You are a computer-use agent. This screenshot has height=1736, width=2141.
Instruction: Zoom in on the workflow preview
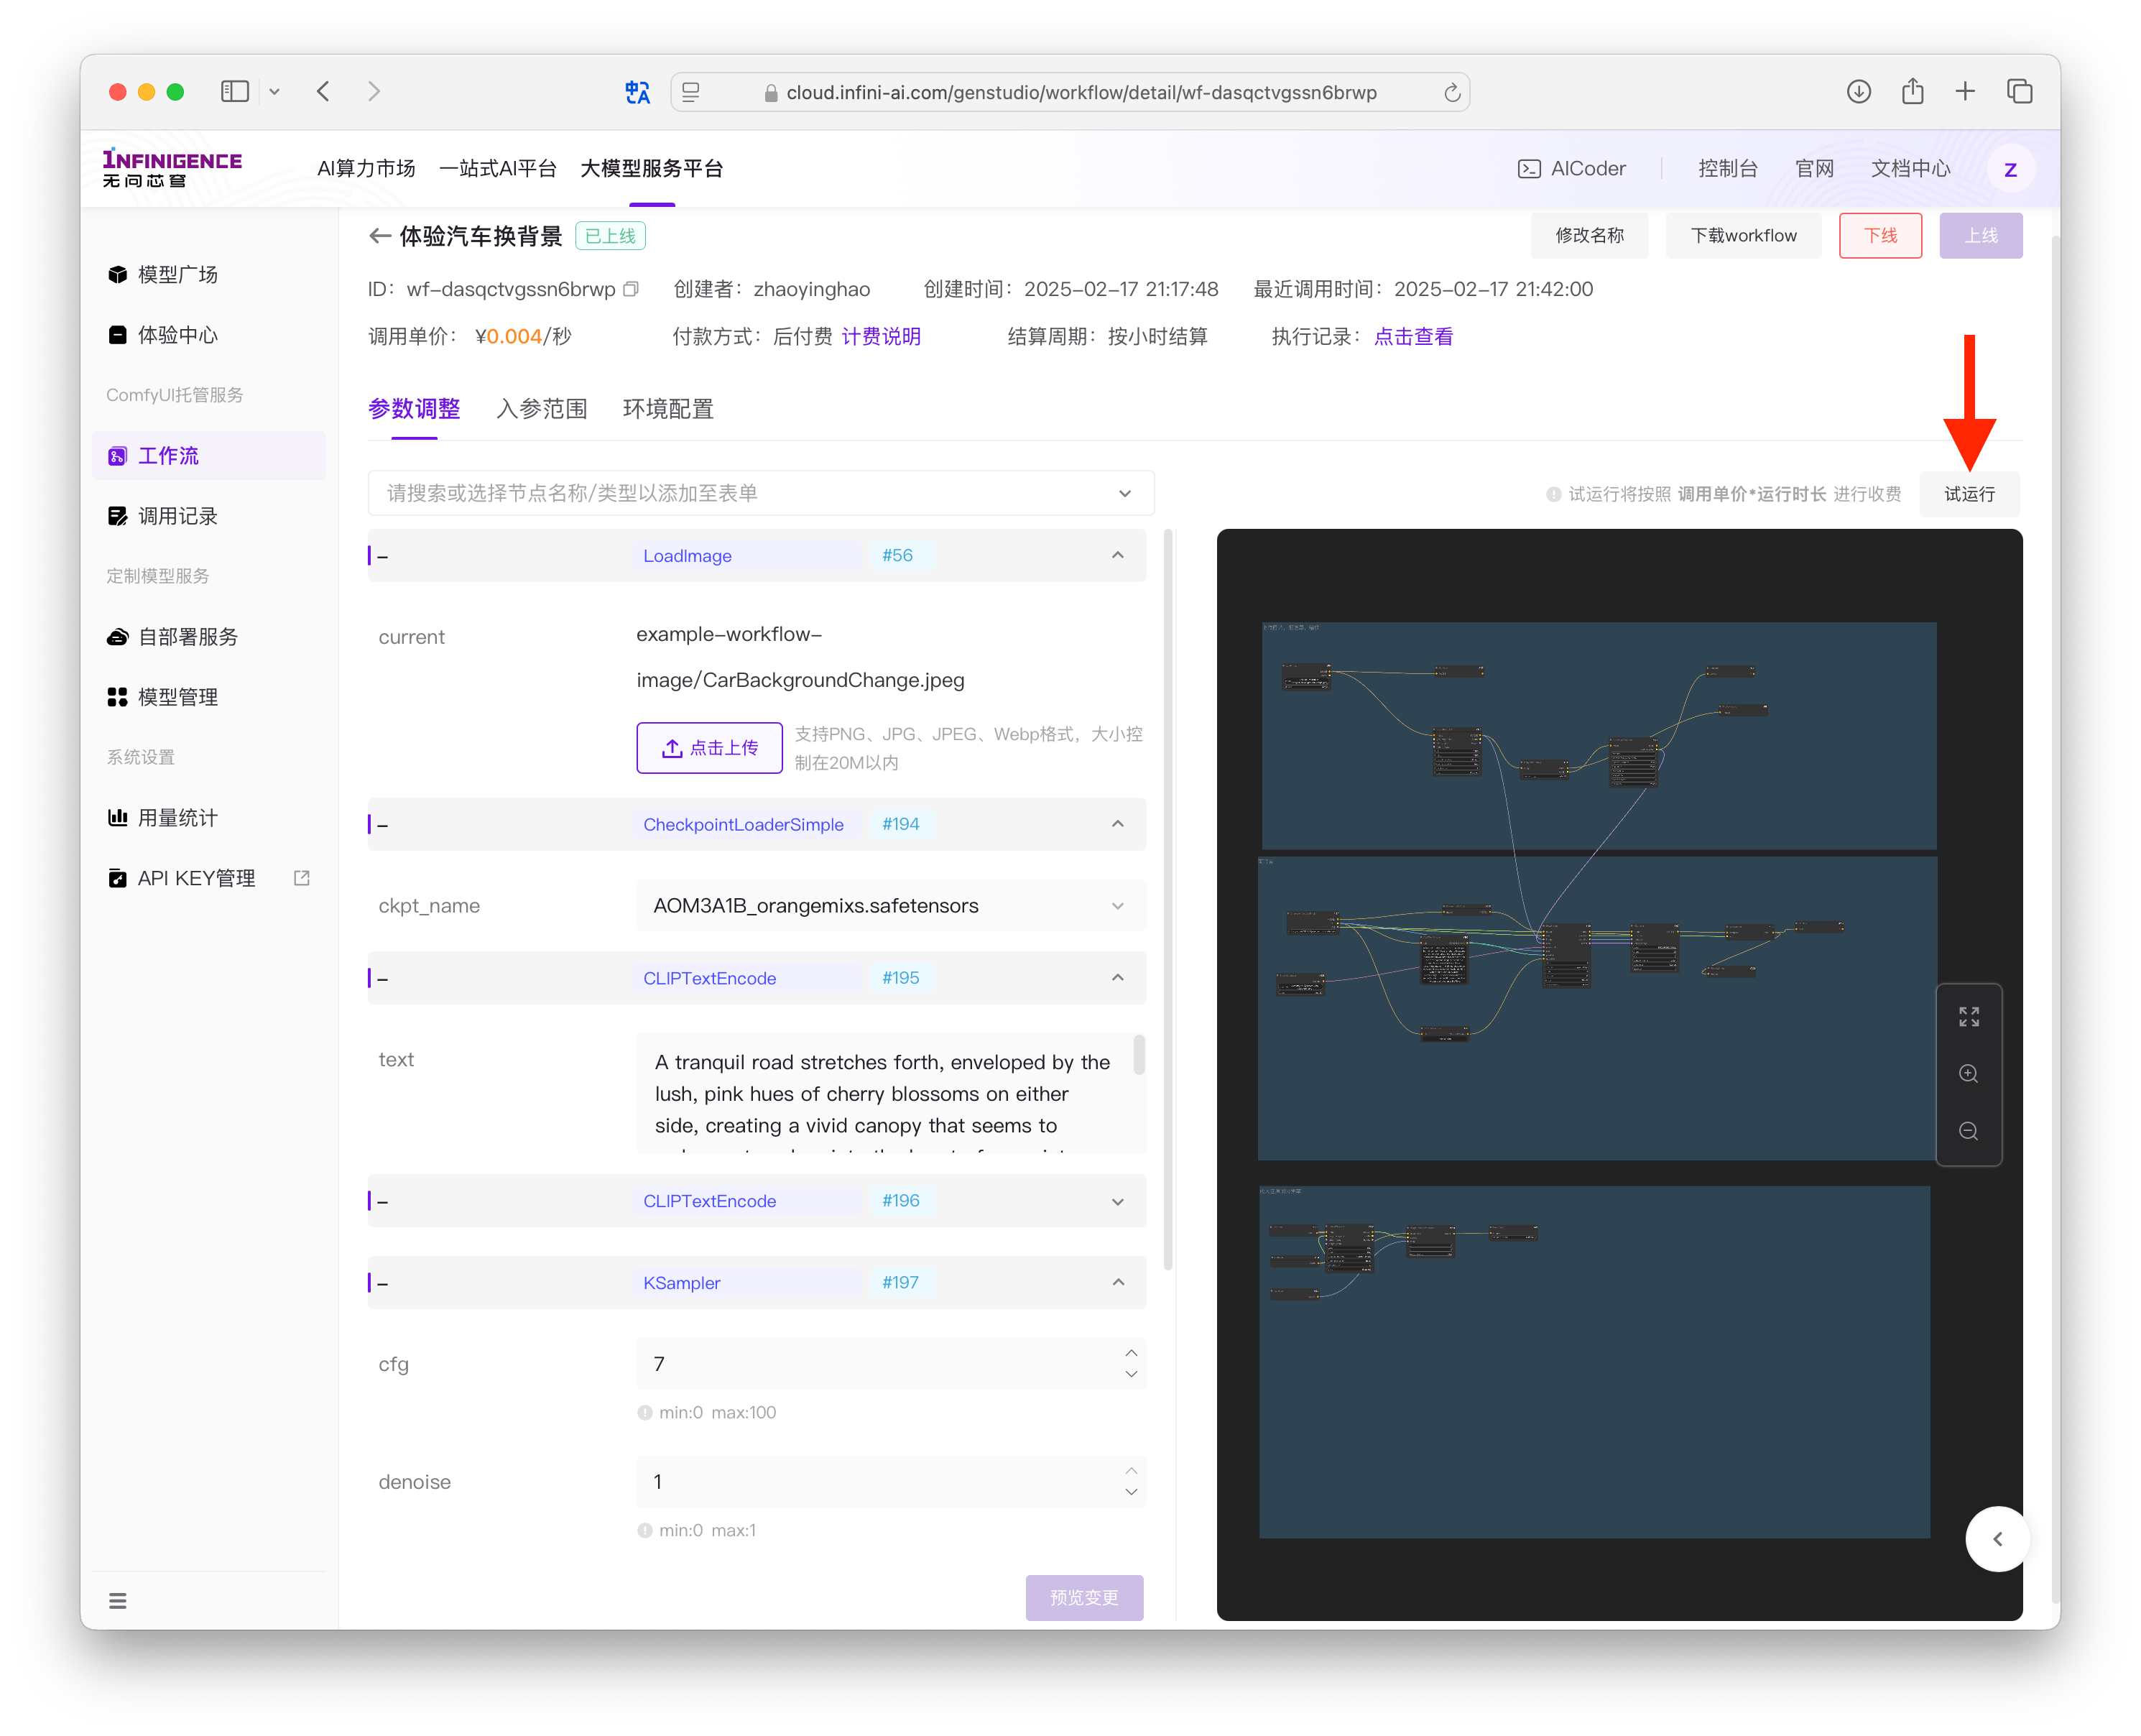point(1969,1074)
